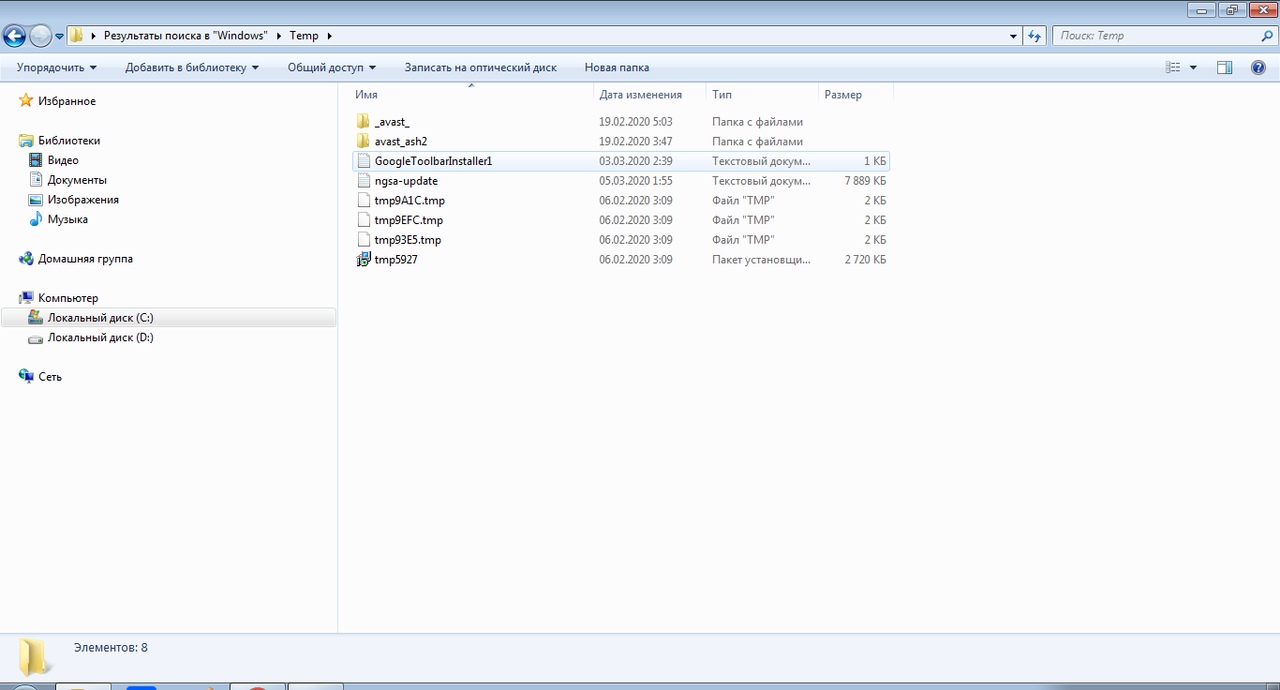Expand the arrow after 'Temp' breadcrumb

328,36
